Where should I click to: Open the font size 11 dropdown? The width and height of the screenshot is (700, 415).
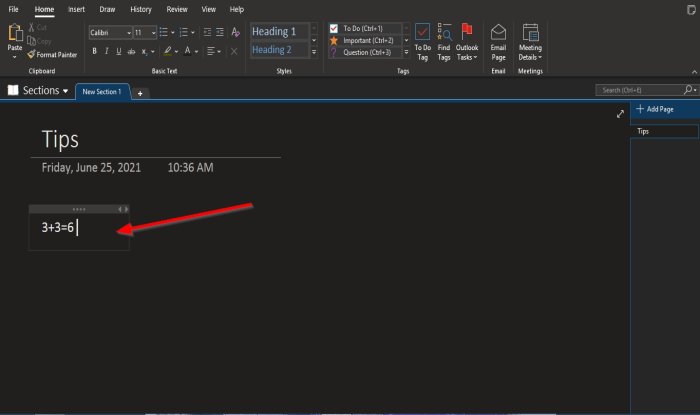click(145, 33)
